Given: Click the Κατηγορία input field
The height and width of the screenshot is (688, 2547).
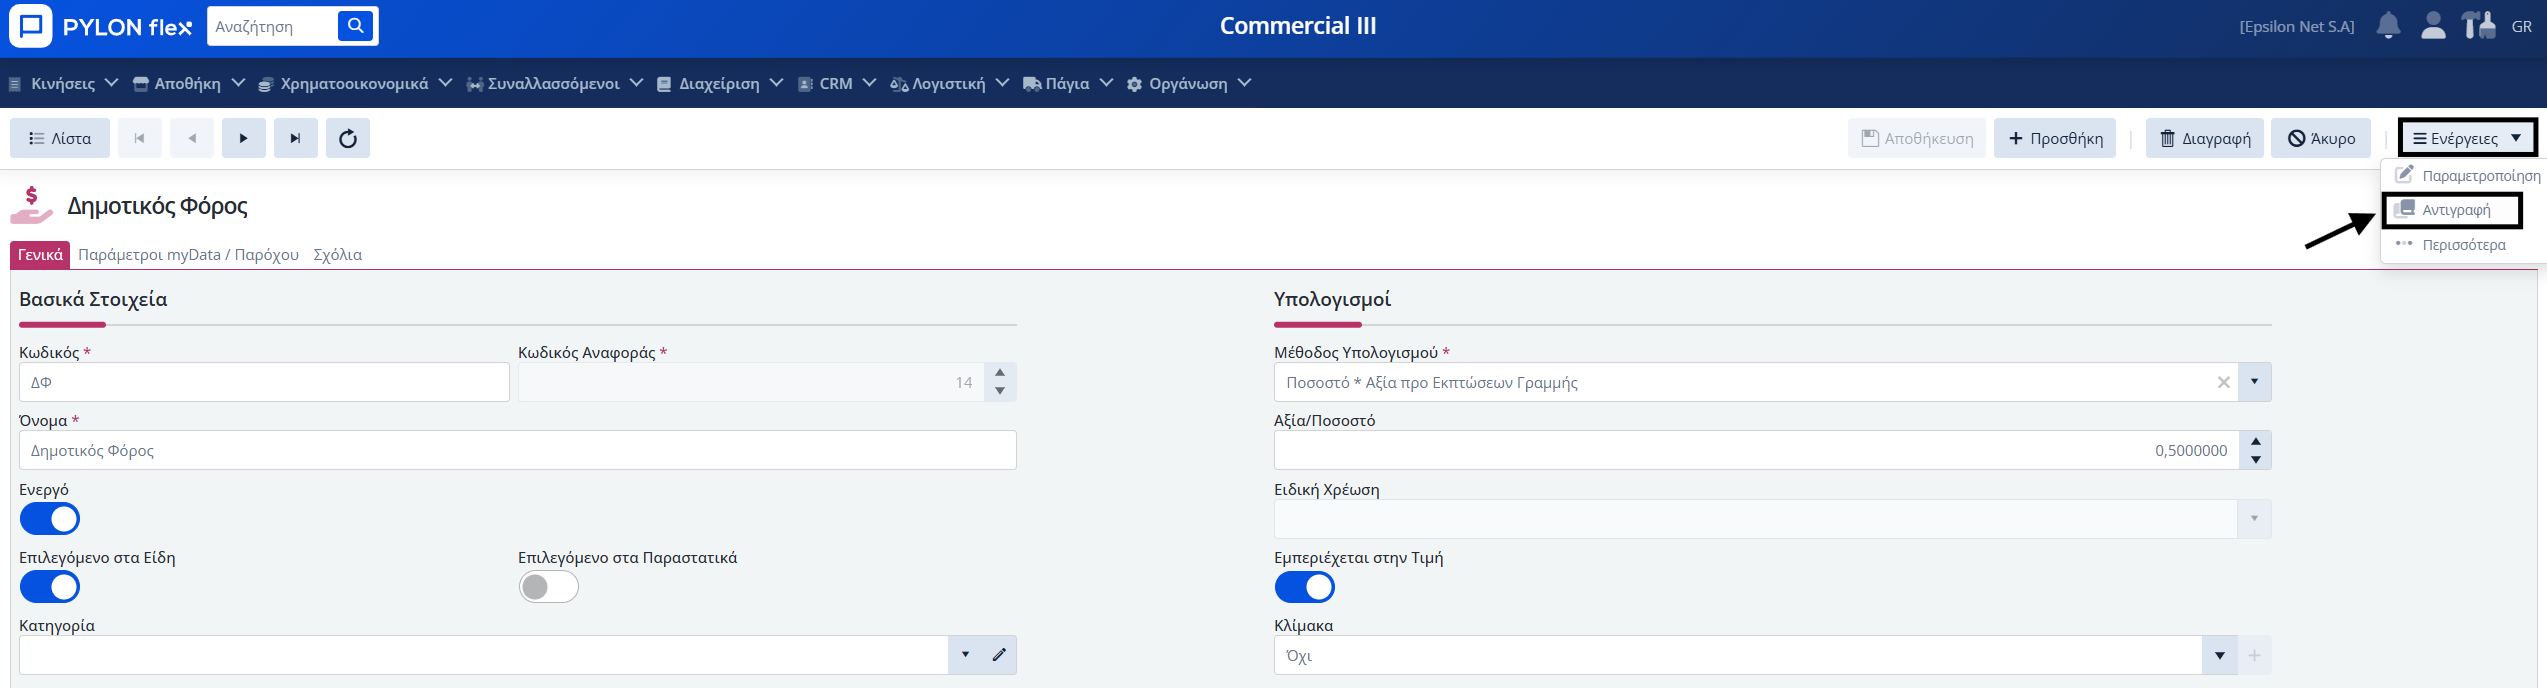Looking at the screenshot, I should (484, 655).
